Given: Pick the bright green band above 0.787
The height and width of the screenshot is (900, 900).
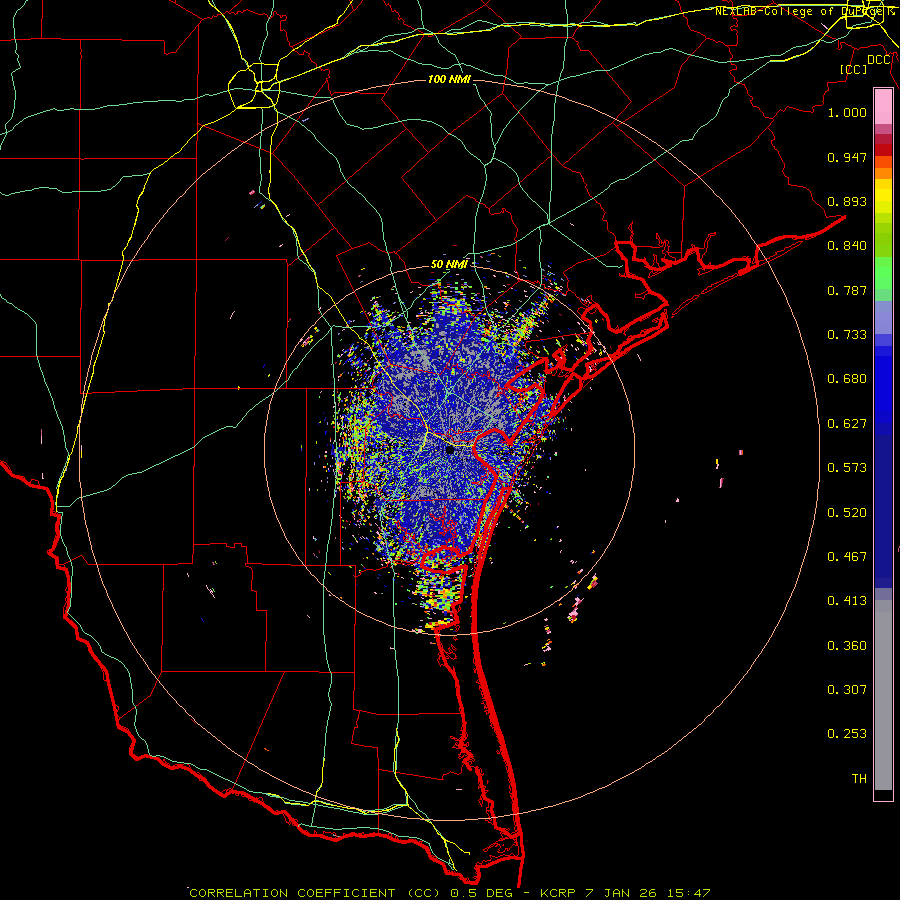Looking at the screenshot, I should coord(883,273).
